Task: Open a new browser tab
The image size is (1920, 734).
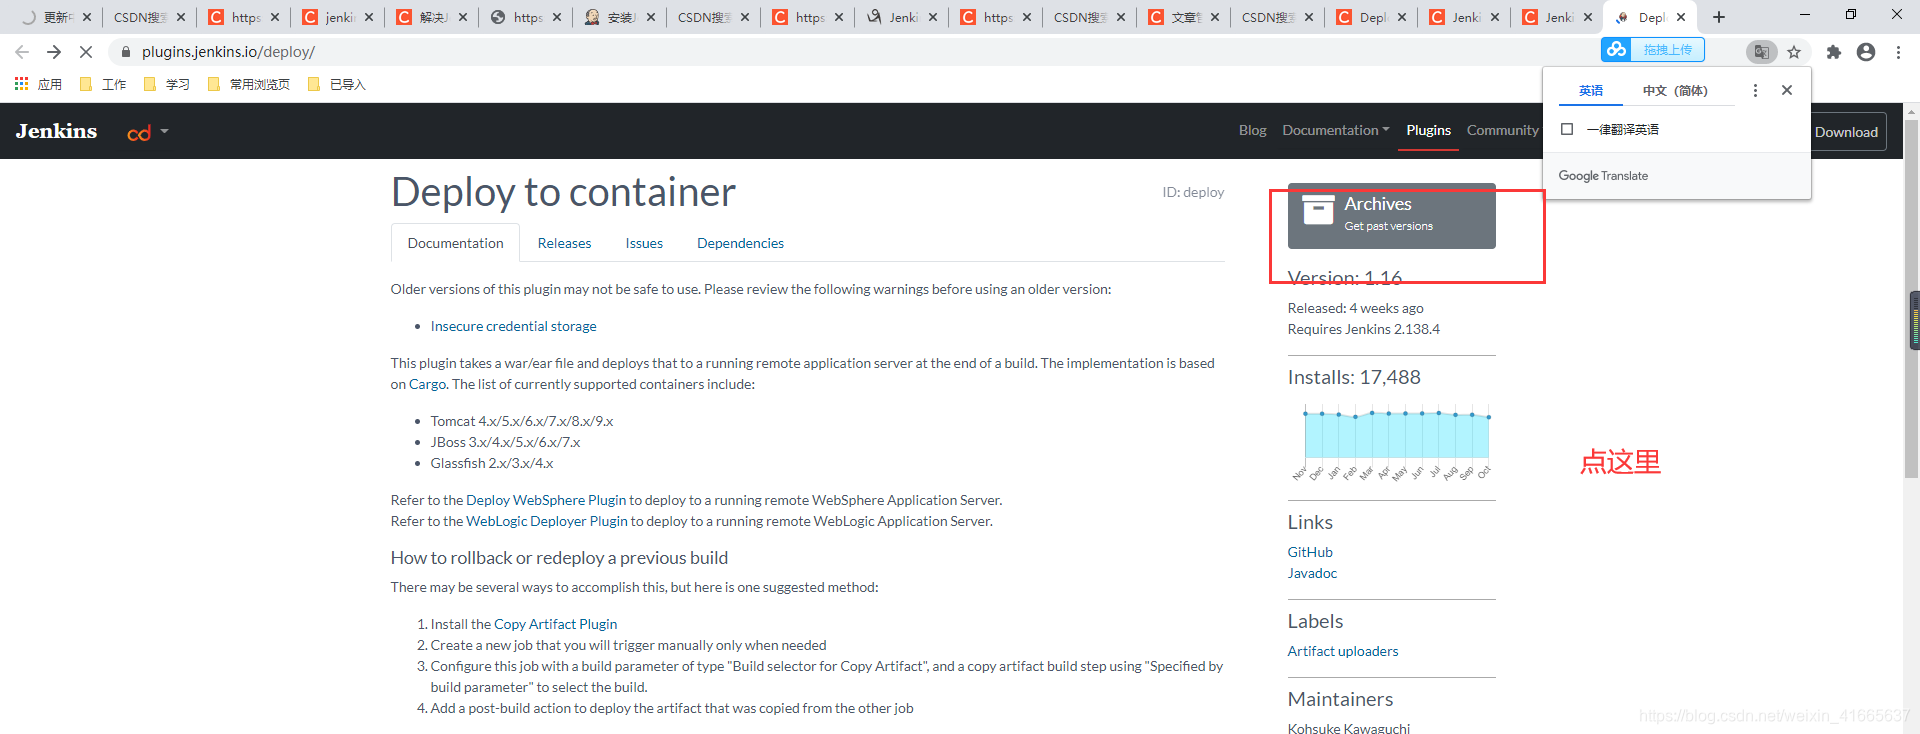Action: [x=1719, y=17]
